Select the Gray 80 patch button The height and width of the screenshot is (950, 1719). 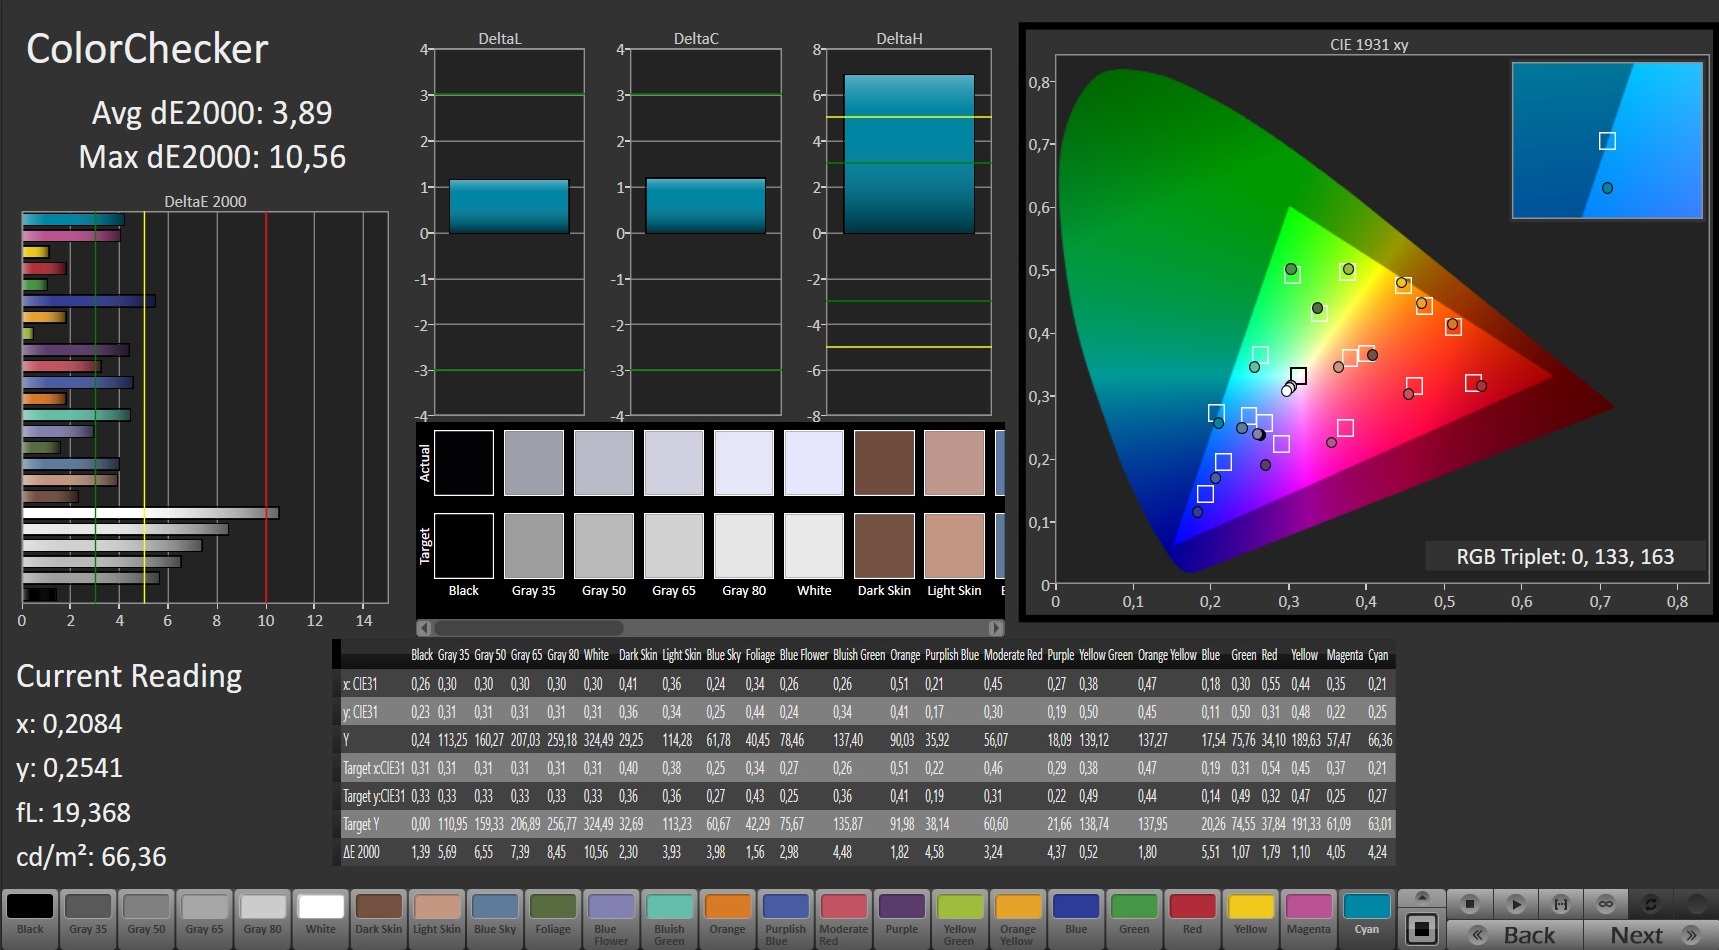point(262,918)
